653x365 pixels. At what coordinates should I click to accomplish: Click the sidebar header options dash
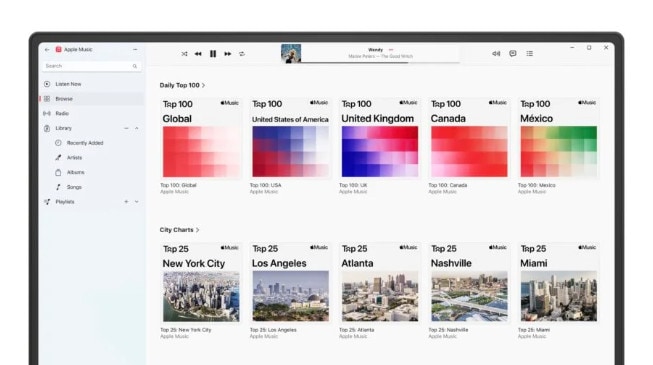point(135,50)
